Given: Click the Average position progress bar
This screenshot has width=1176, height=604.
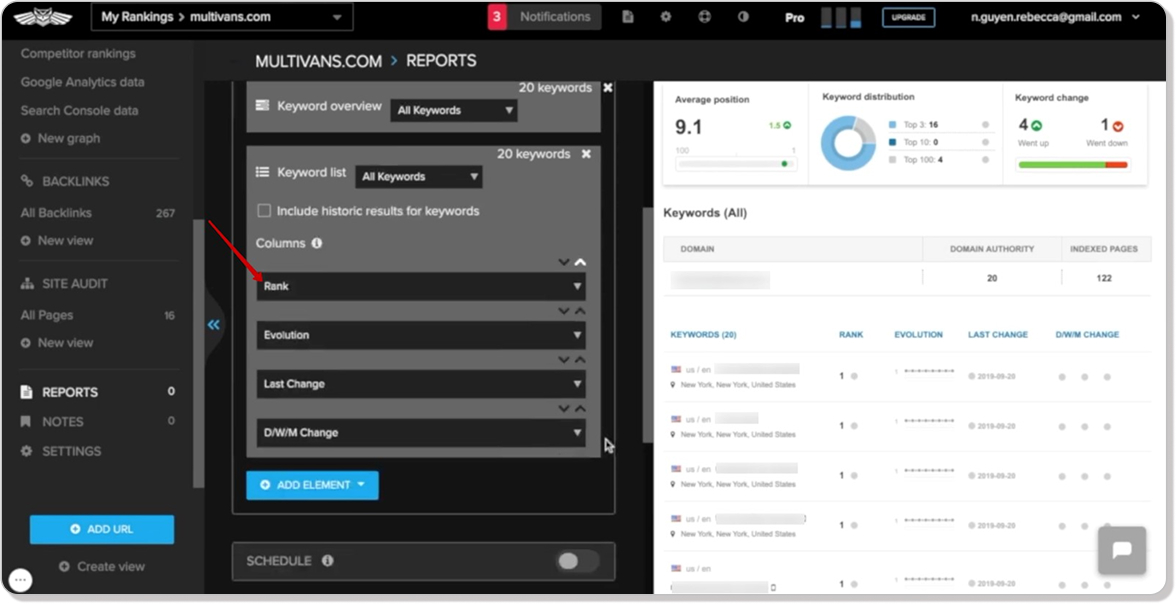Looking at the screenshot, I should click(x=736, y=164).
